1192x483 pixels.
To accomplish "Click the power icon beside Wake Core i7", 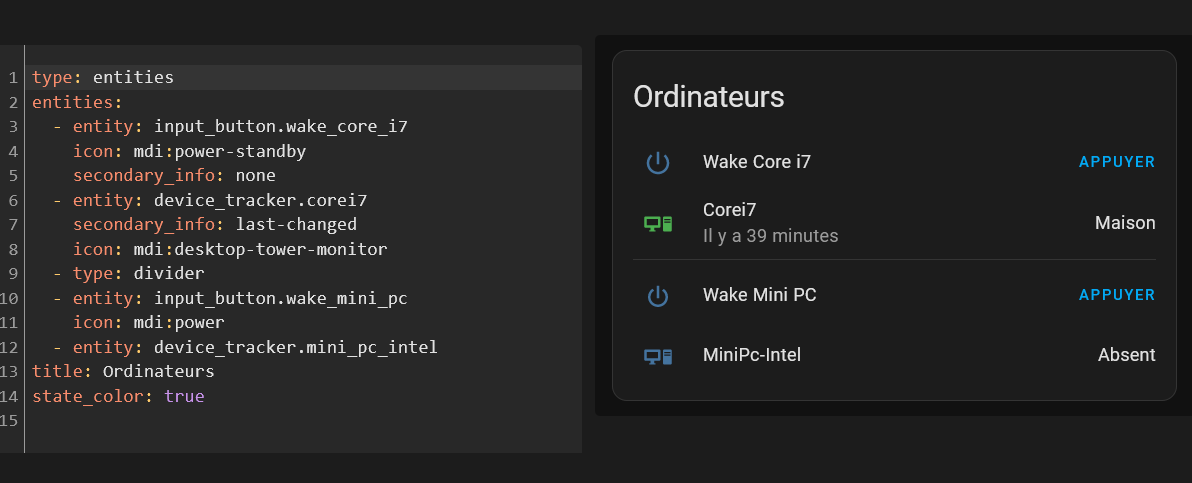I will click(658, 163).
